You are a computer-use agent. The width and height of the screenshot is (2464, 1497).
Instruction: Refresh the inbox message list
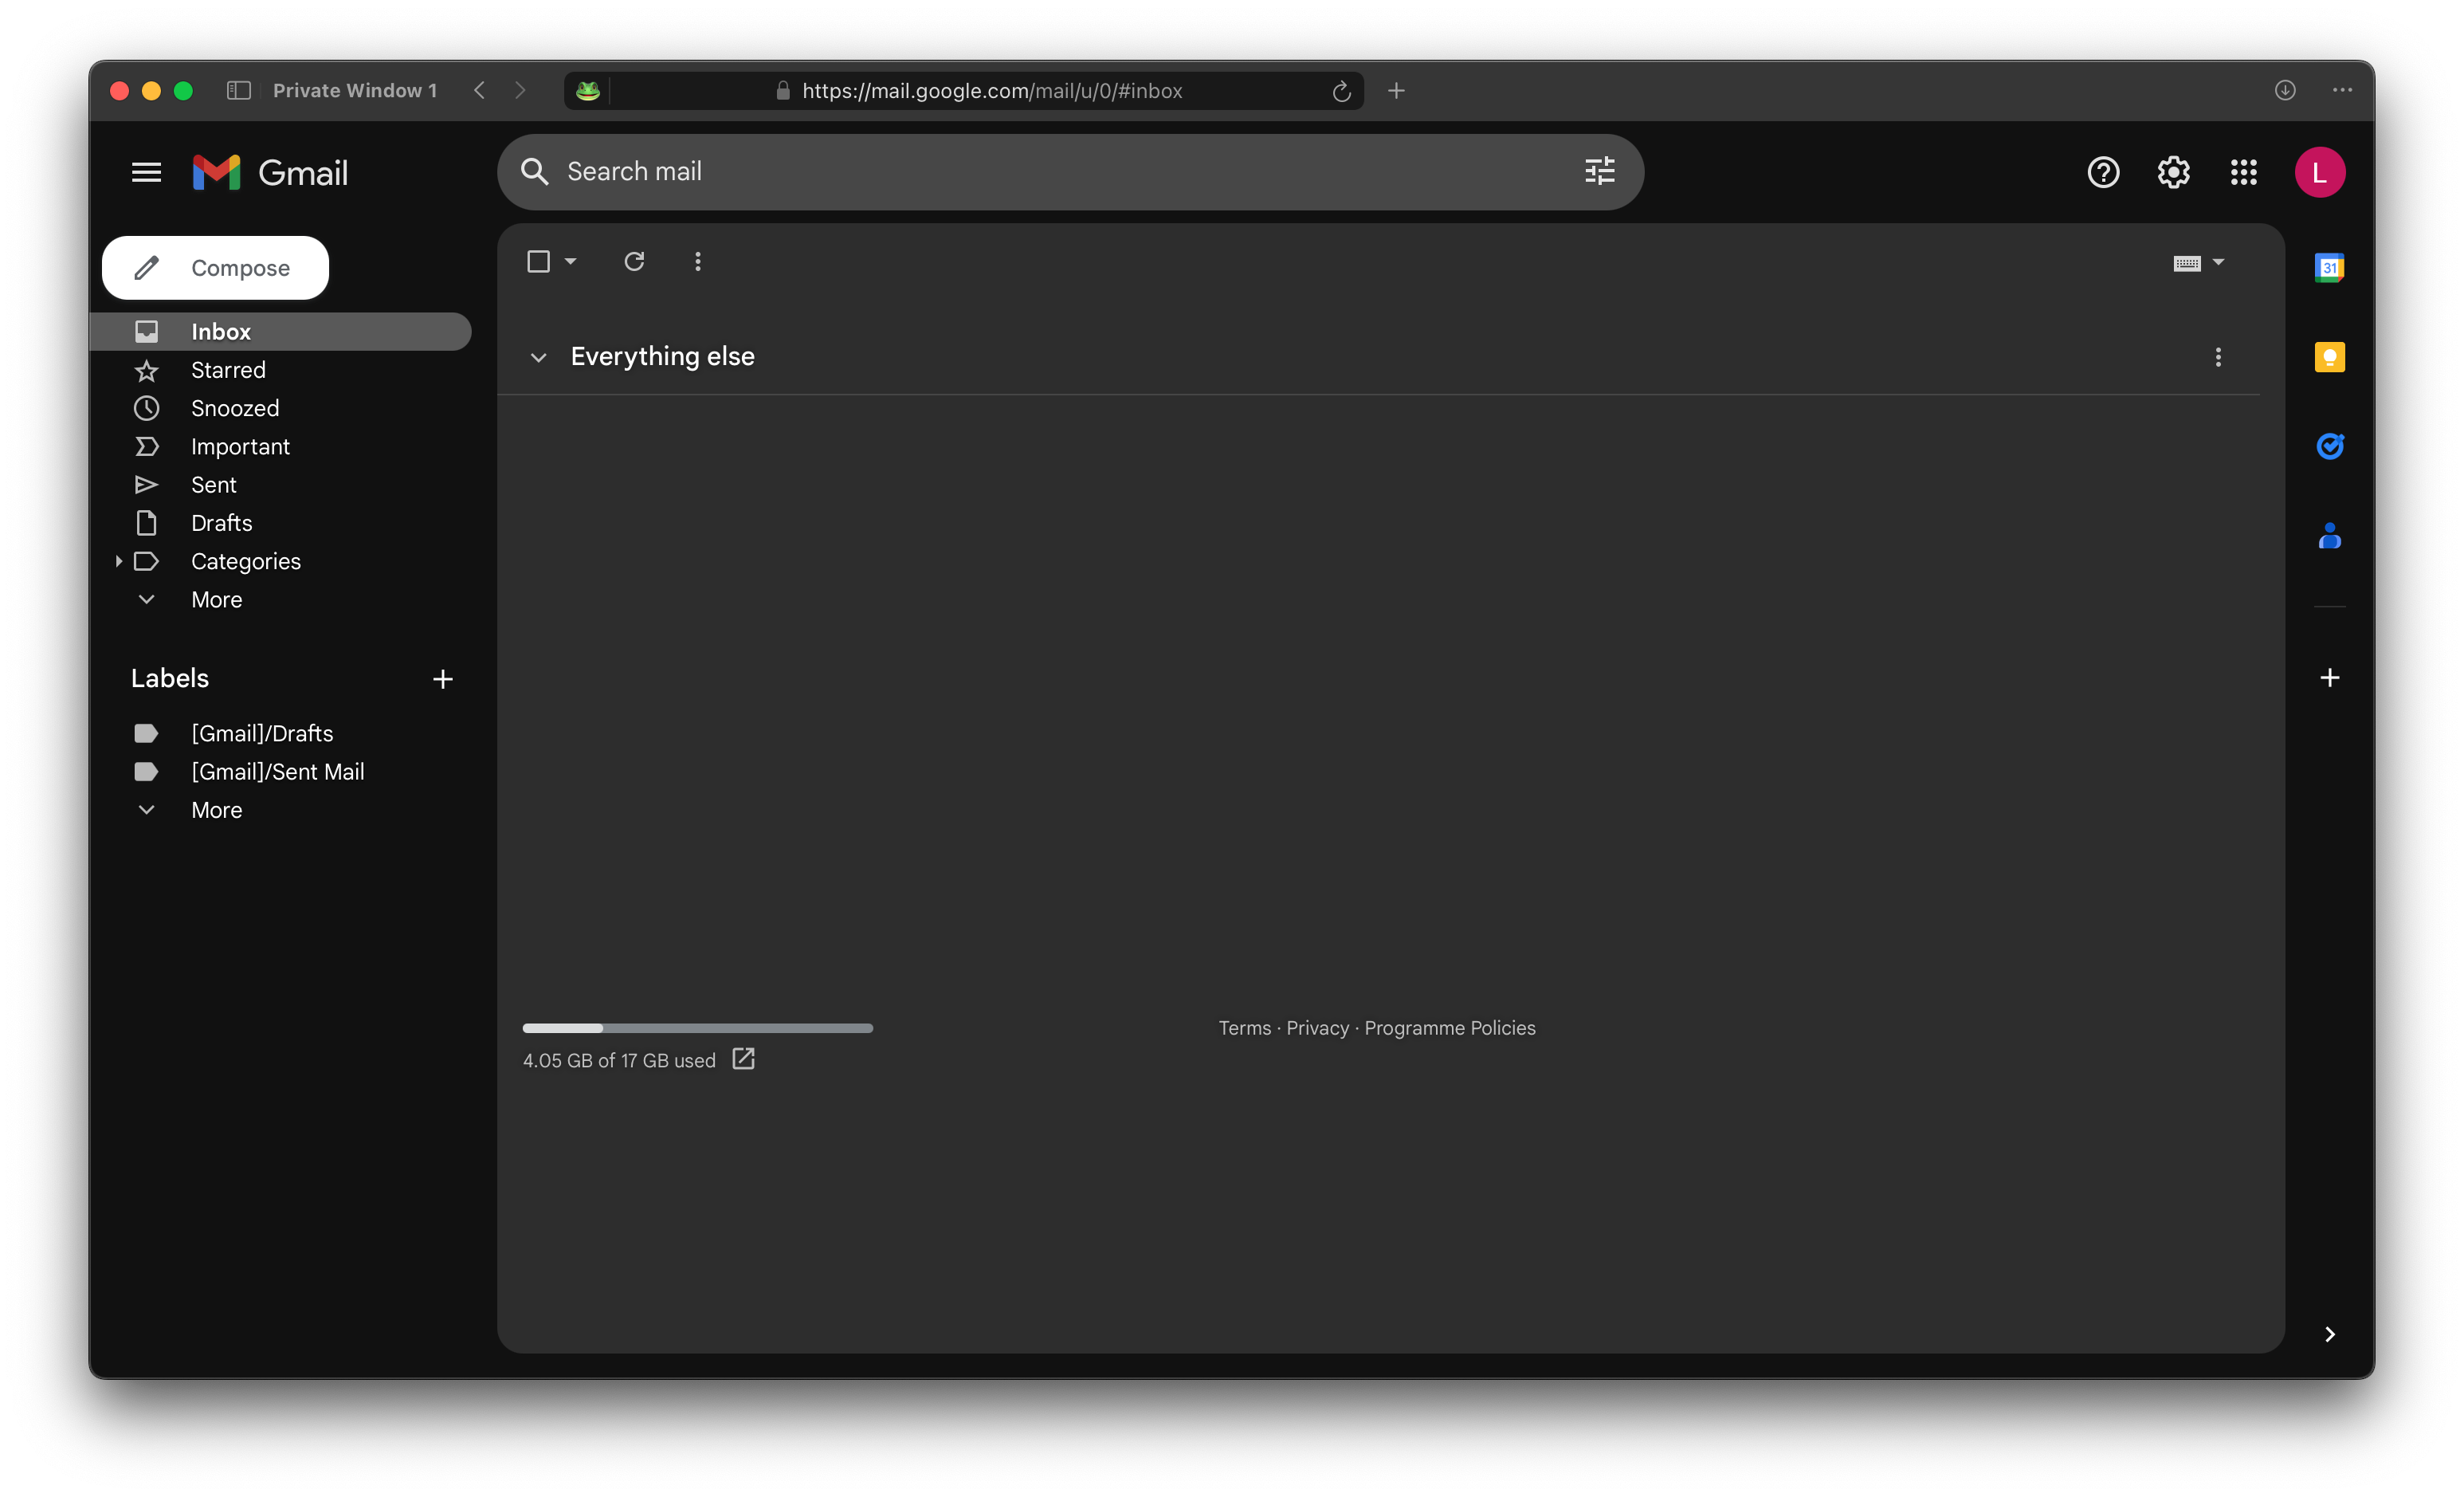(634, 261)
